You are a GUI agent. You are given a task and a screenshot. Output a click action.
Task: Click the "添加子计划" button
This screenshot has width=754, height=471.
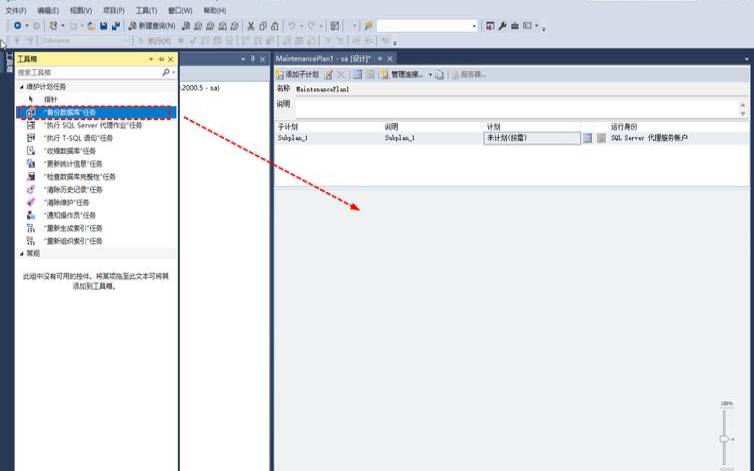(297, 74)
